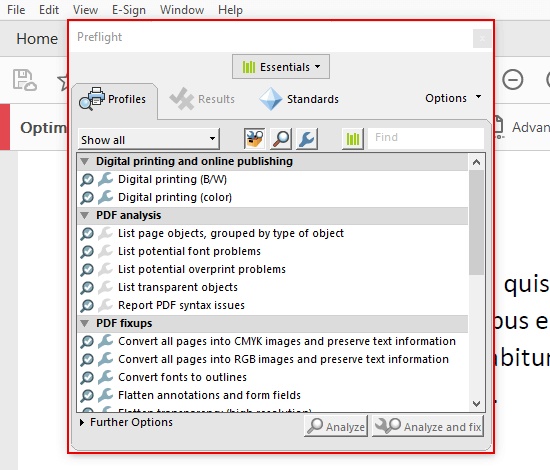Screen dimensions: 550x470
Task: Click the Find search field
Action: click(426, 137)
